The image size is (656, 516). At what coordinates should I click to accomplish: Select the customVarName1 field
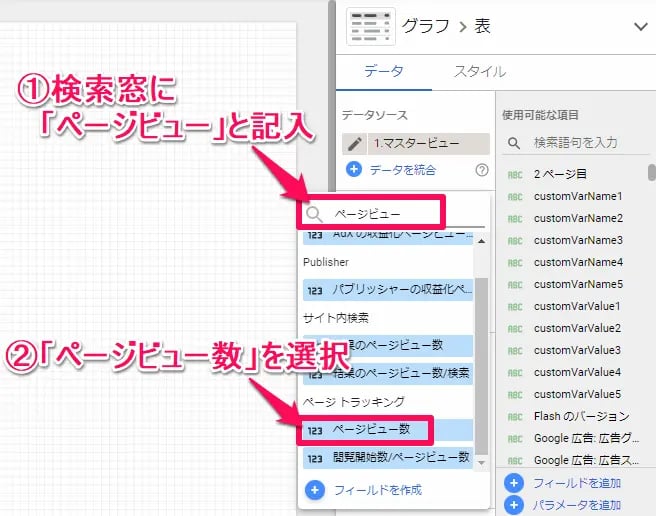[578, 196]
